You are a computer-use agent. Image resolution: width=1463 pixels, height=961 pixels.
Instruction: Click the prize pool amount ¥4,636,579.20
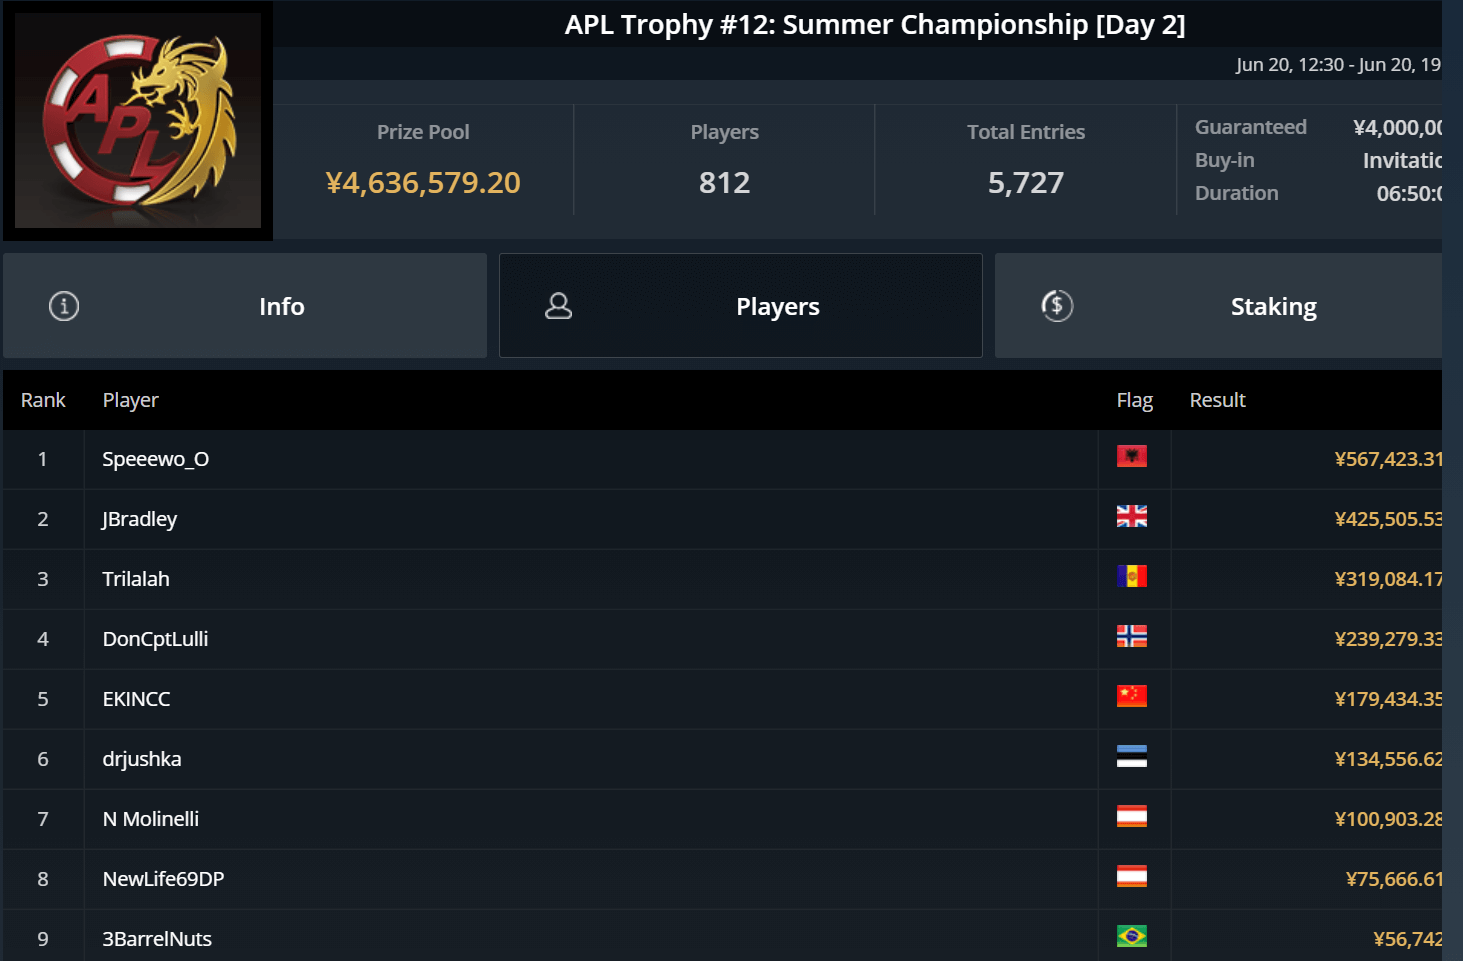[423, 183]
